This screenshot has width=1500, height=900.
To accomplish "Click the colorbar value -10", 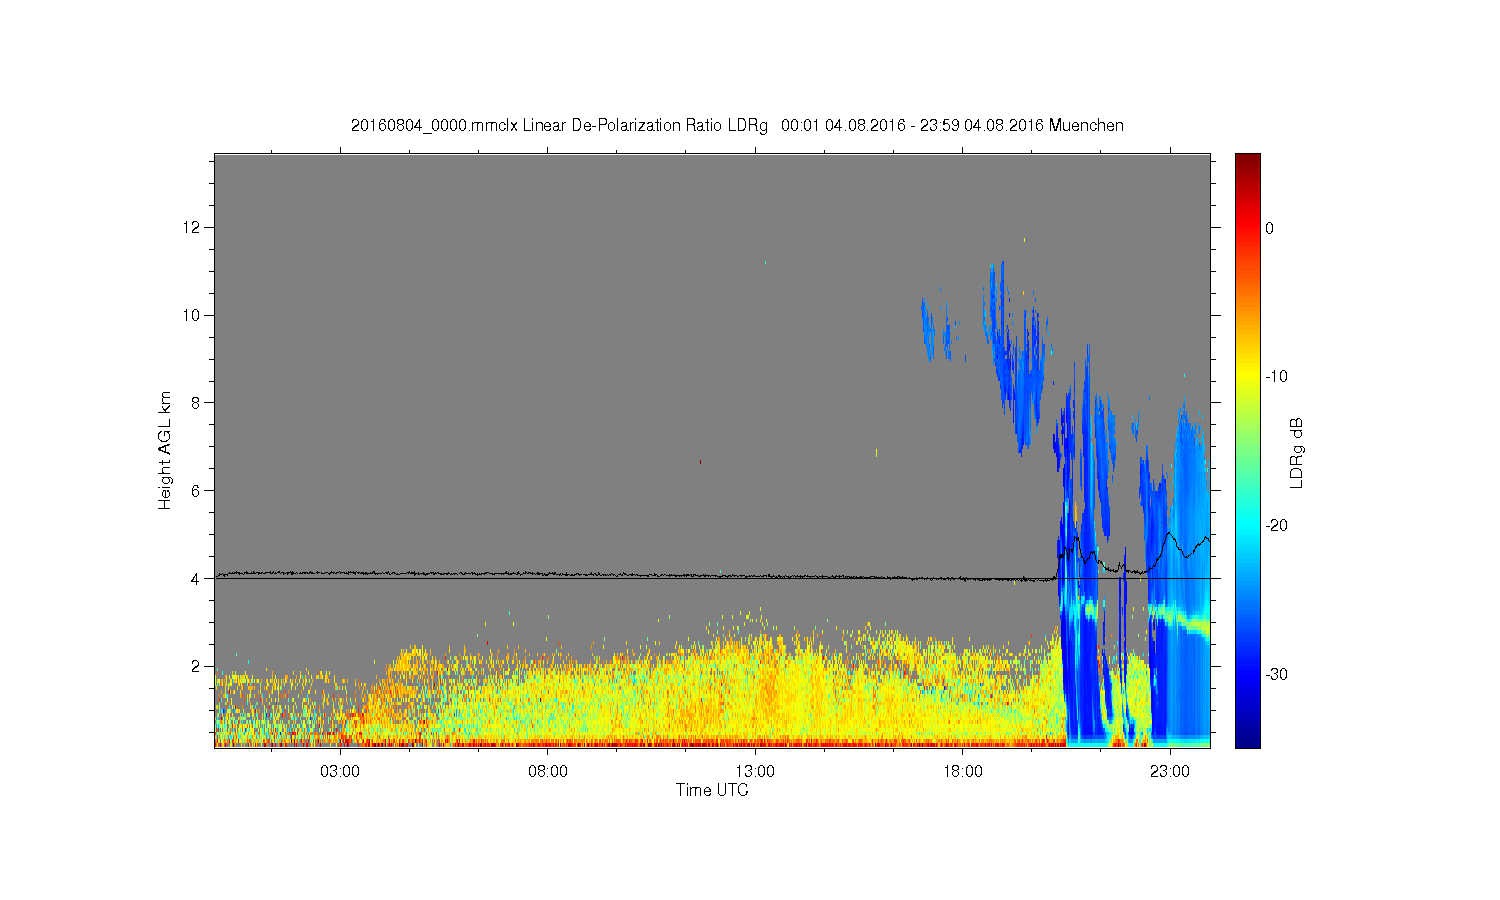I will (x=1276, y=377).
